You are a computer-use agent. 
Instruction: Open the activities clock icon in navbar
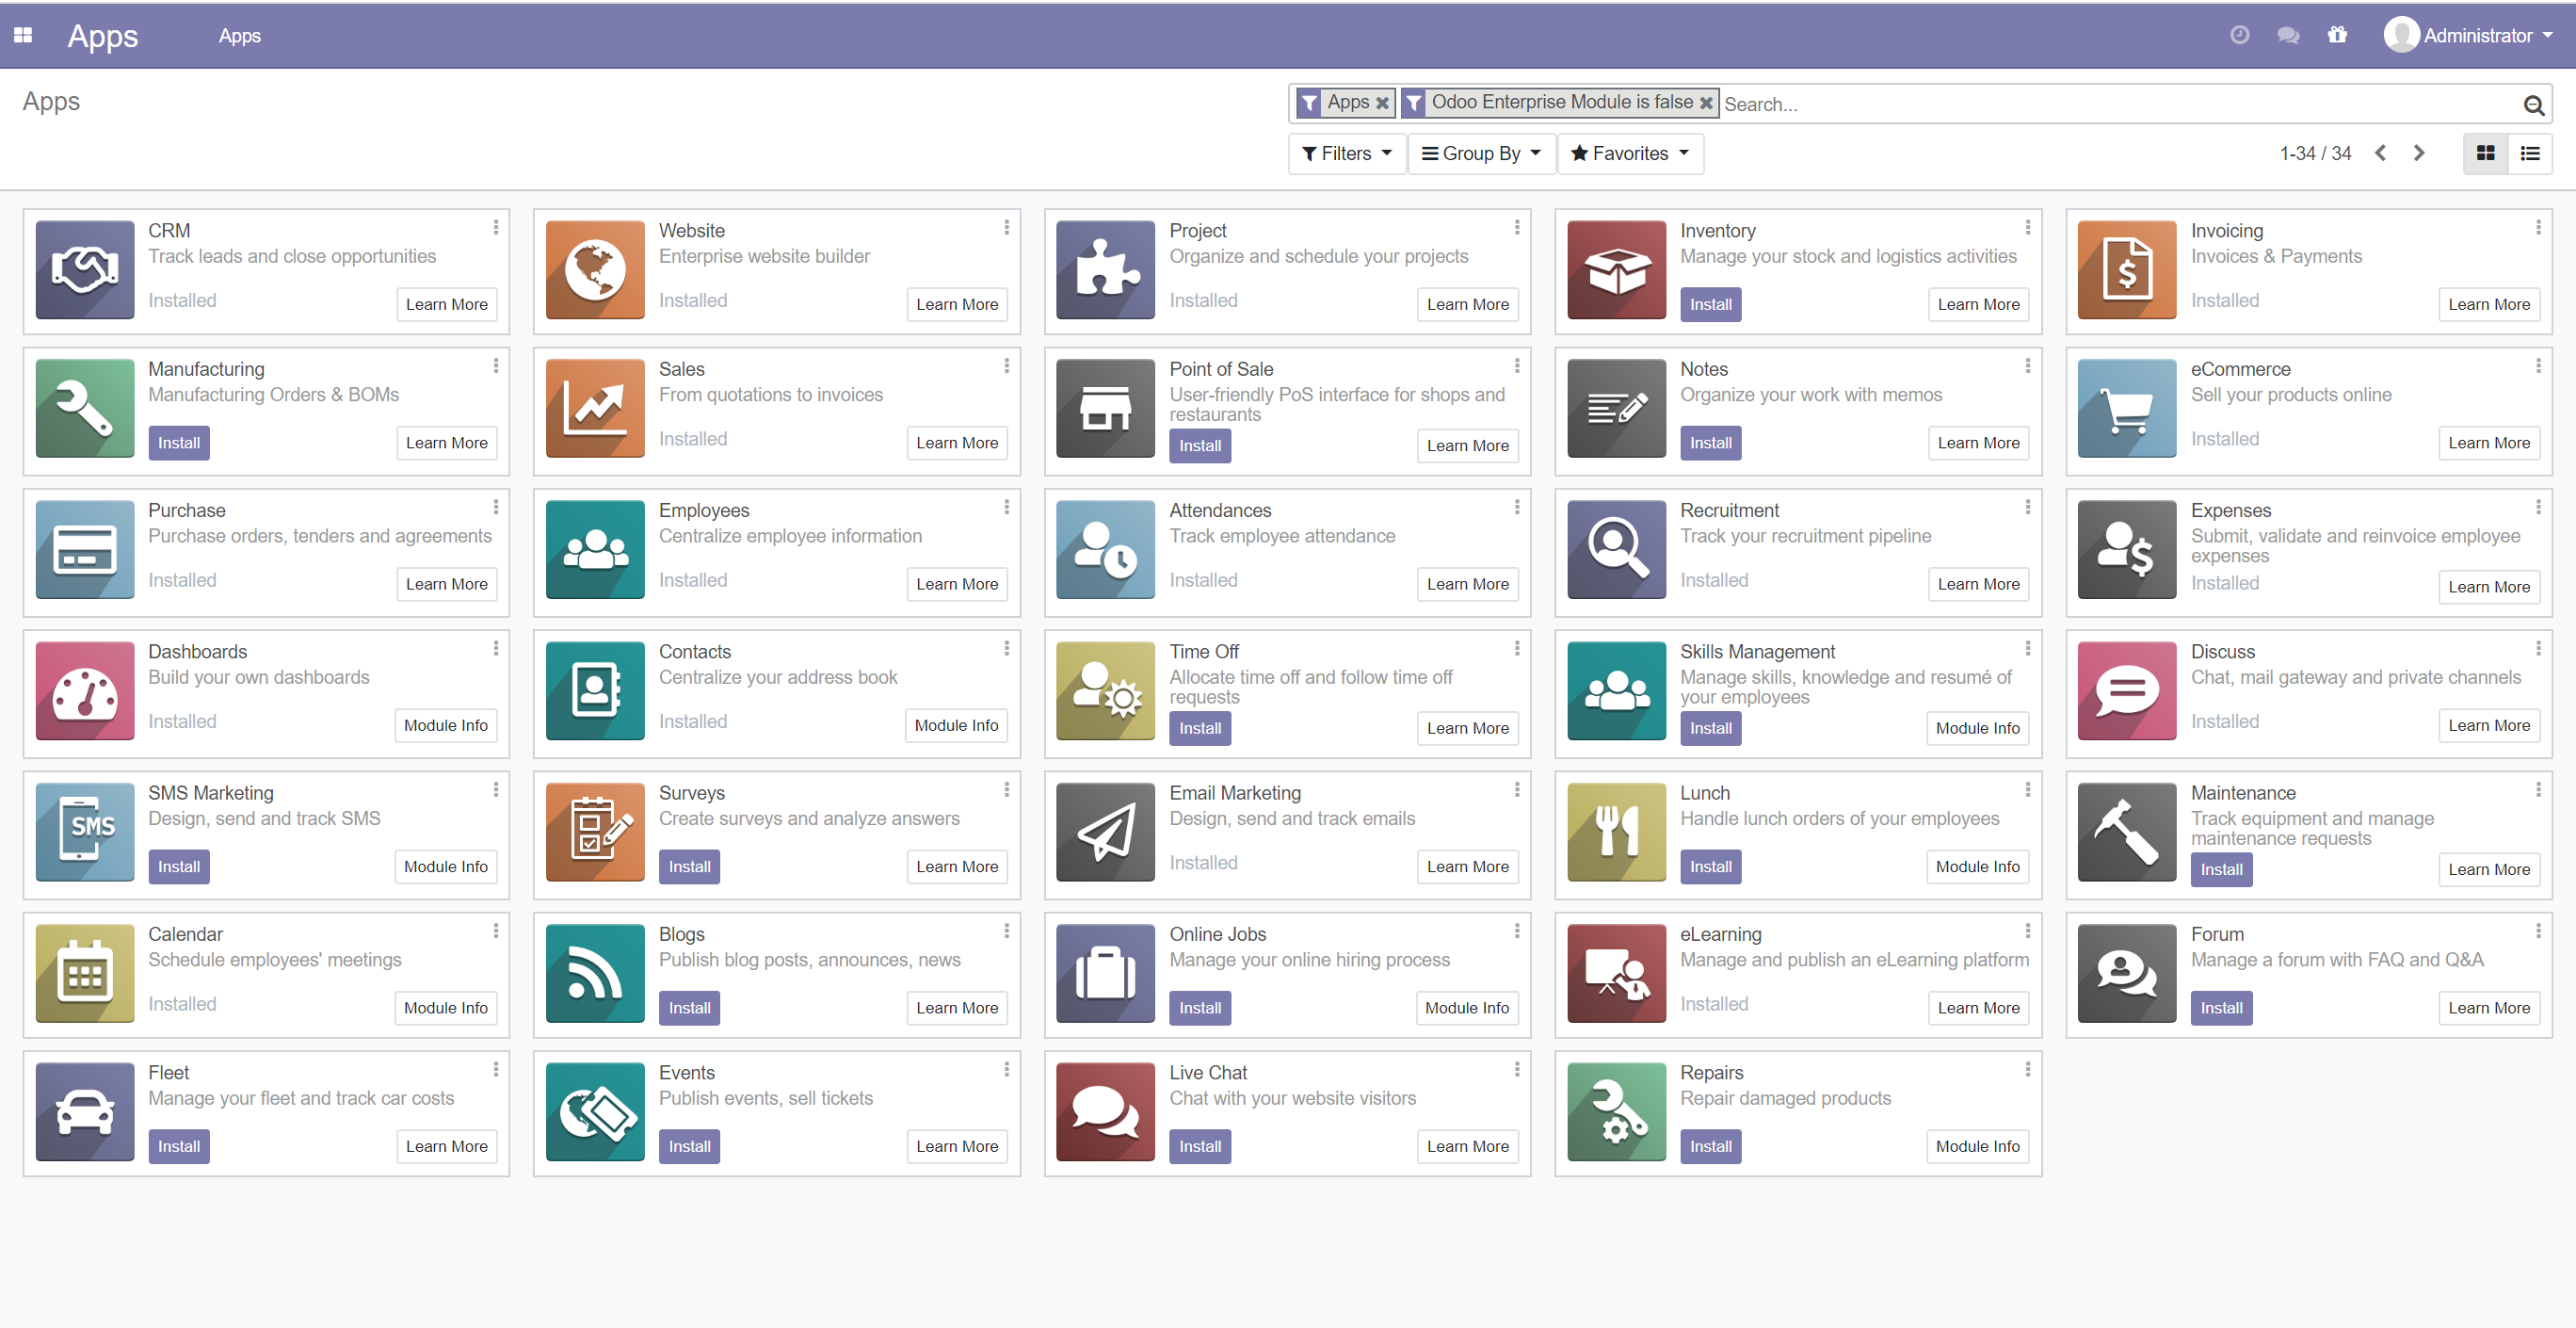[2239, 35]
